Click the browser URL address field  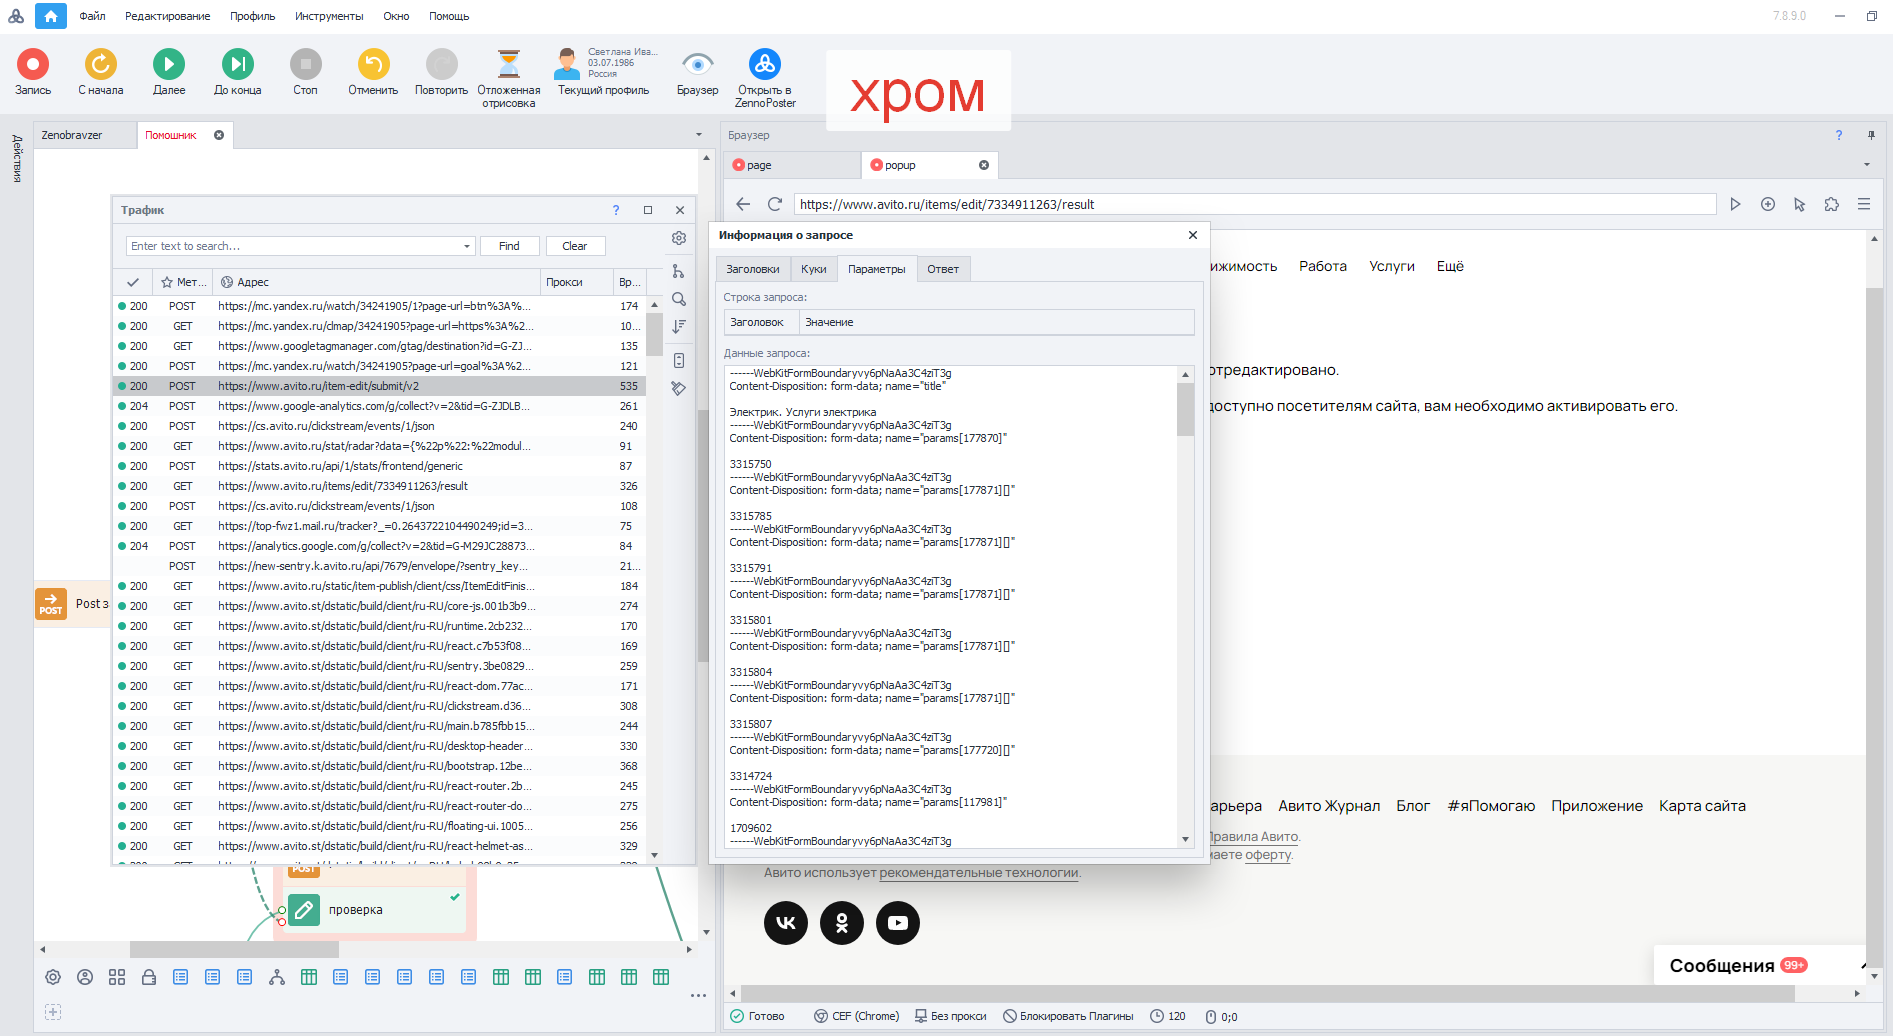point(1255,204)
